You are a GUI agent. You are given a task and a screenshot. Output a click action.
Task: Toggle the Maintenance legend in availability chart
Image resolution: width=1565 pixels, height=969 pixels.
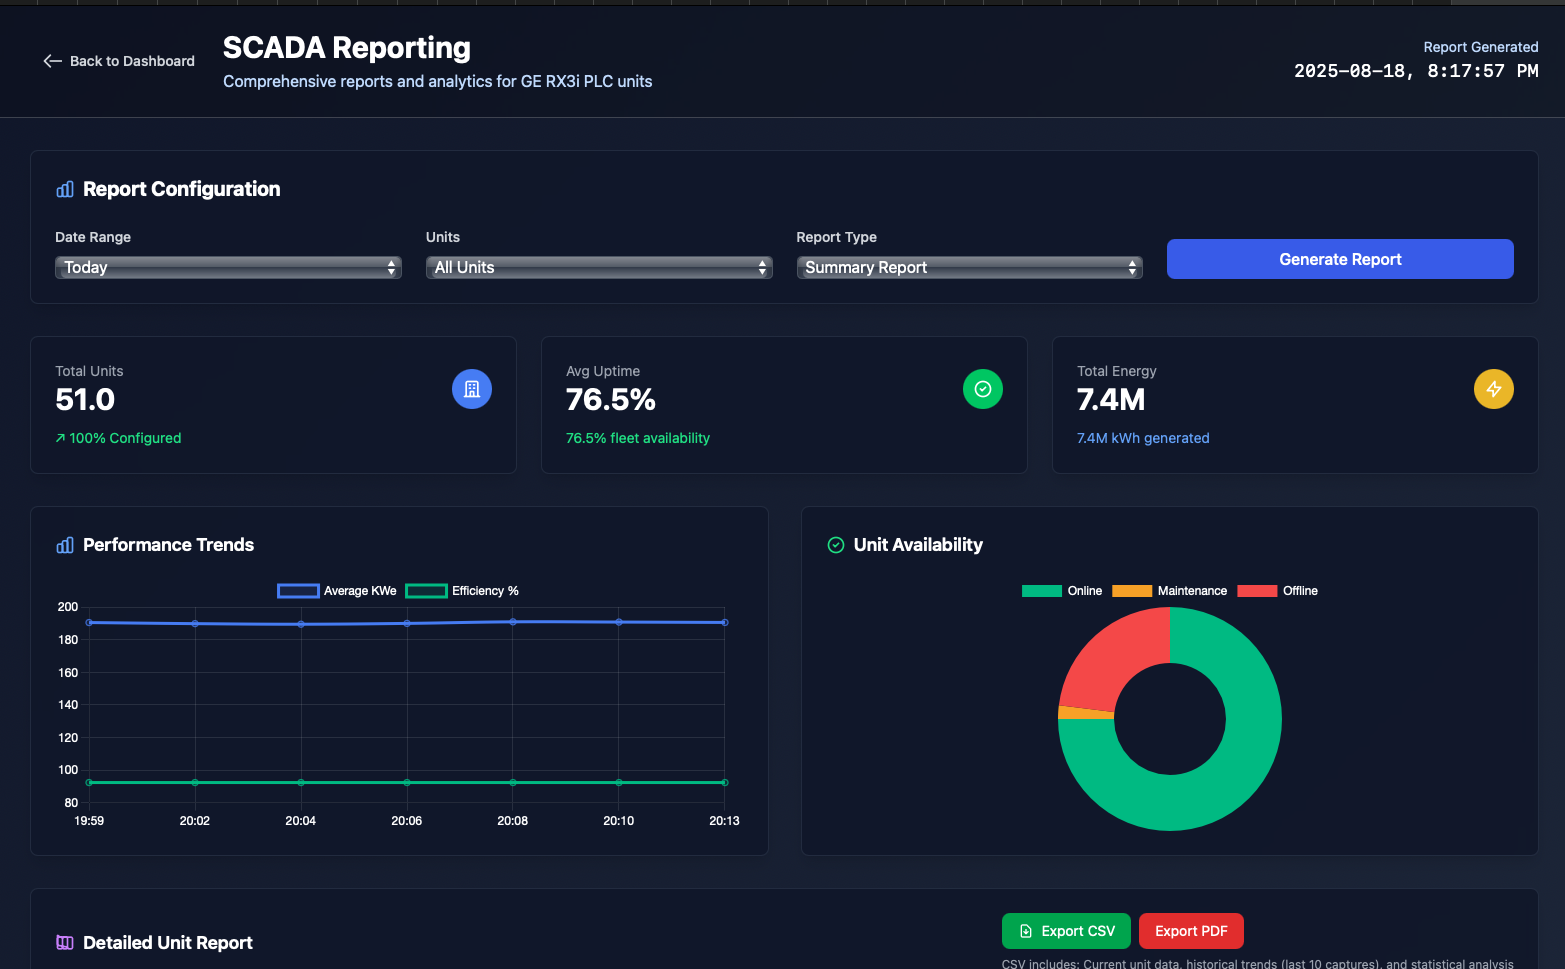point(1170,591)
